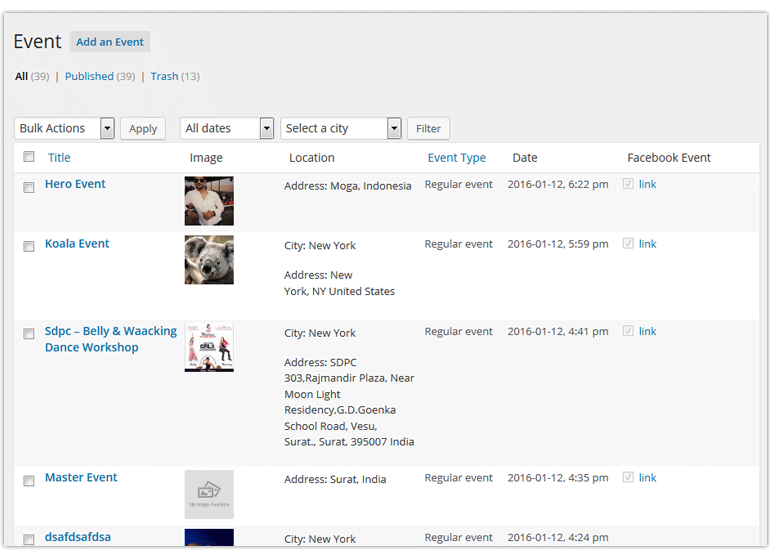Filter list to Published events
Viewport: 770px width, 557px height.
[x=89, y=77]
